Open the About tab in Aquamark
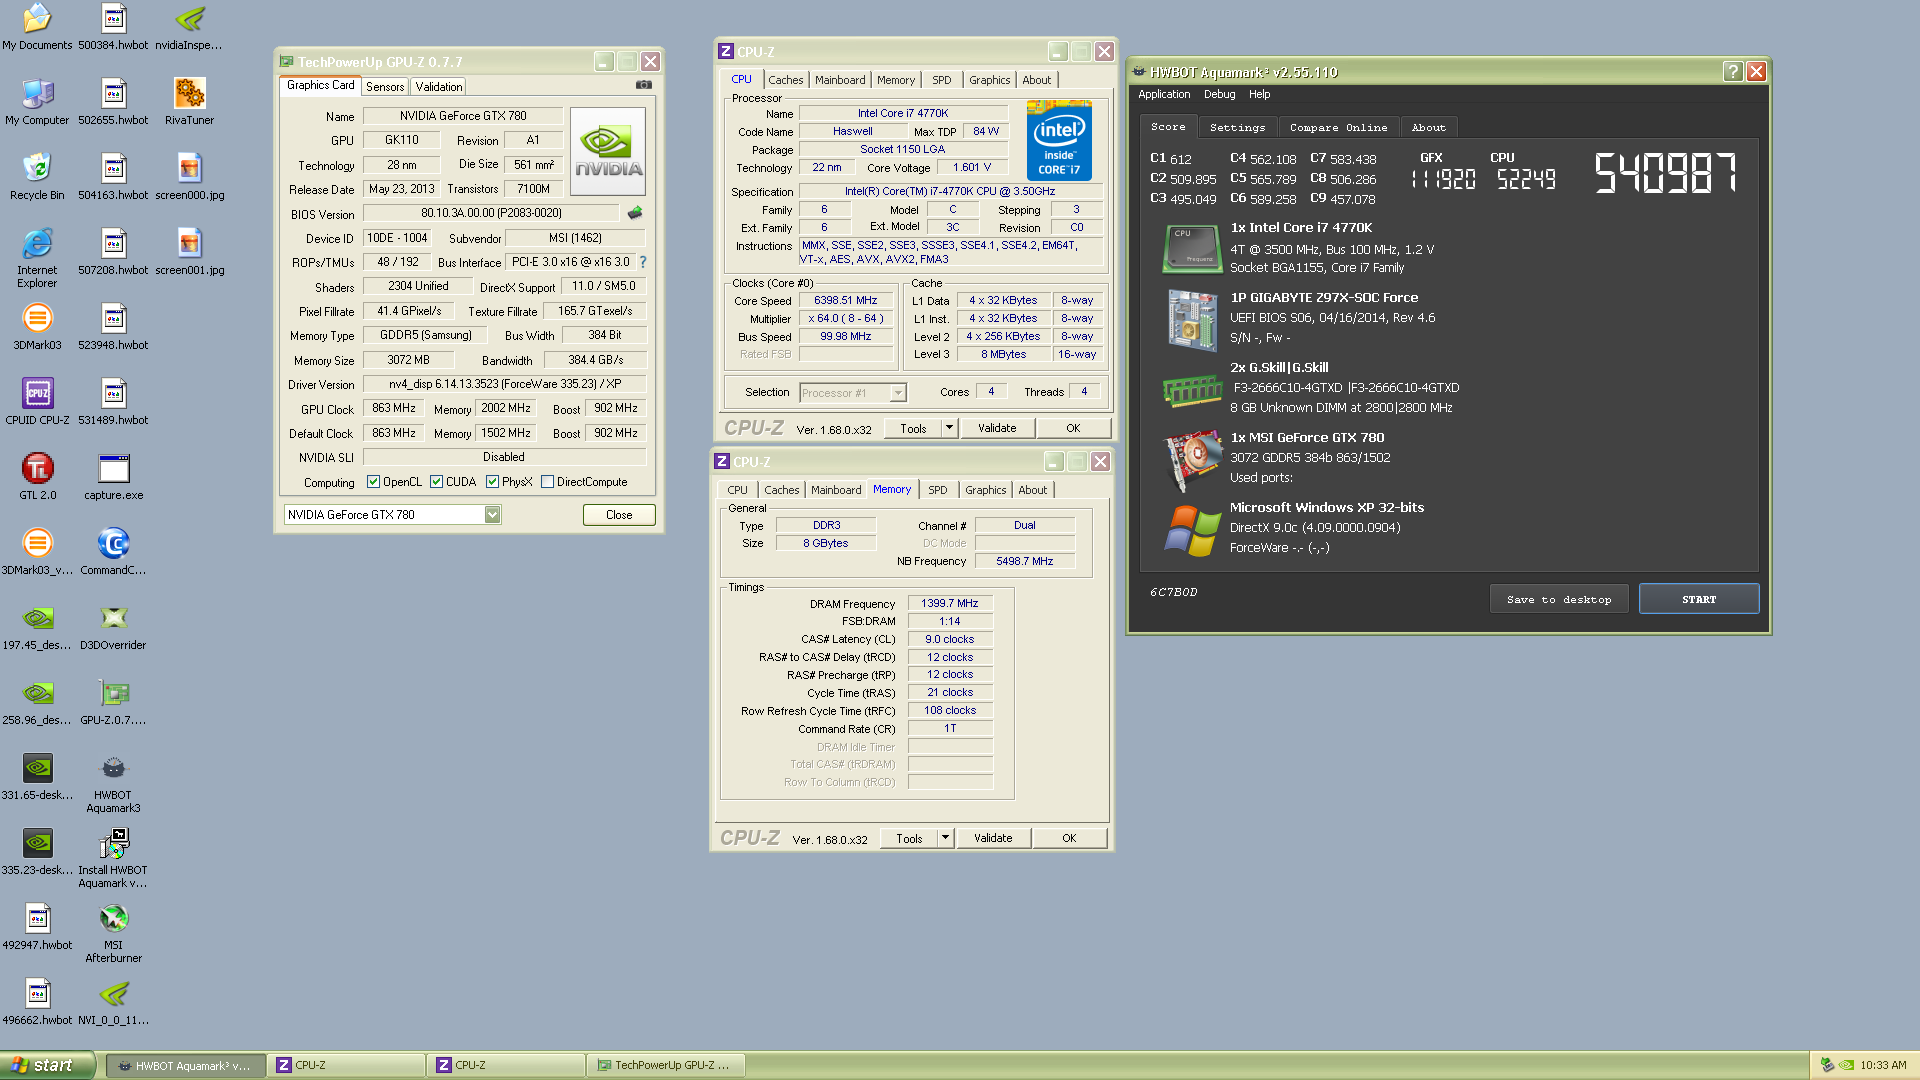This screenshot has width=1920, height=1080. [1428, 127]
